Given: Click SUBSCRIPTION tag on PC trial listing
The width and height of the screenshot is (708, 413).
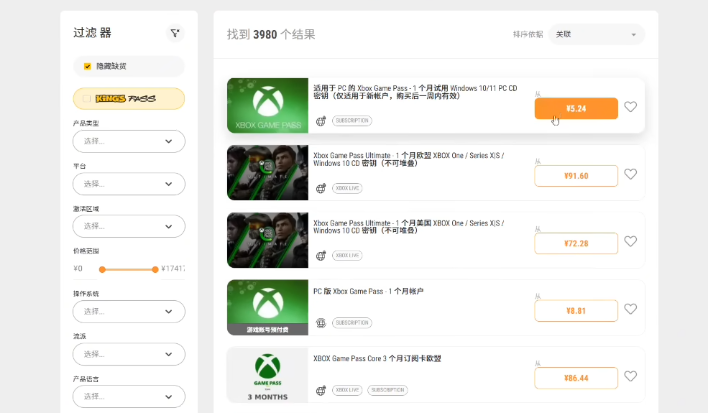Looking at the screenshot, I should [352, 121].
